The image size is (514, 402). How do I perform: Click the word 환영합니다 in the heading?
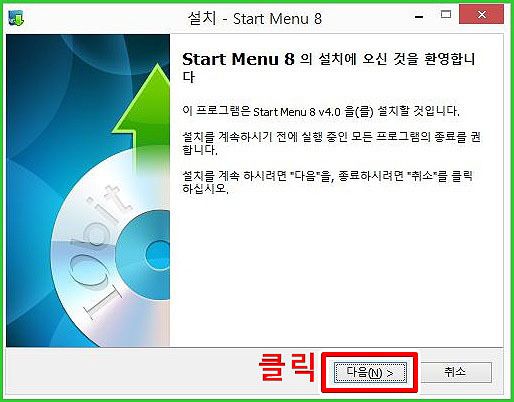tap(450, 60)
